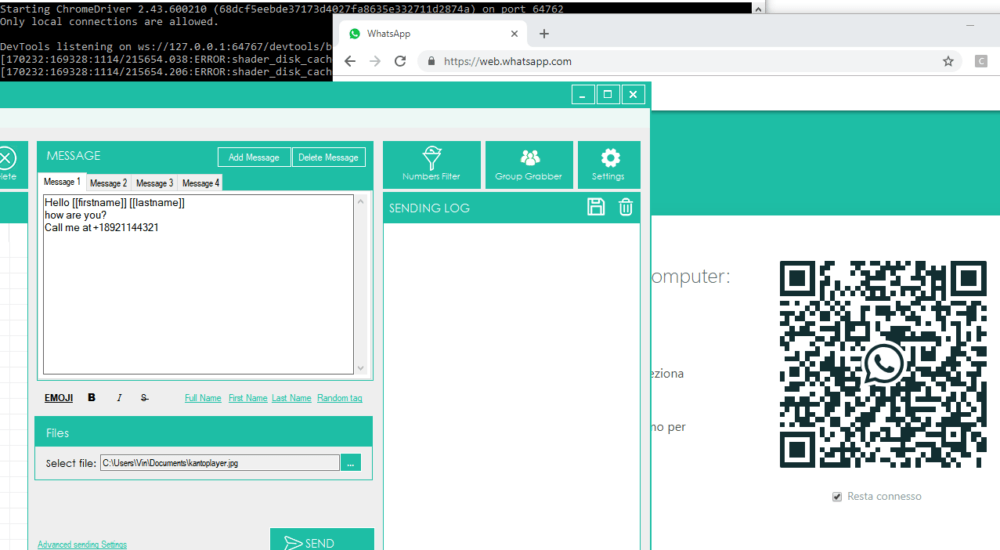Click the WhatsApp QR code in Chrome
This screenshot has height=550, width=1000.
pos(883,364)
